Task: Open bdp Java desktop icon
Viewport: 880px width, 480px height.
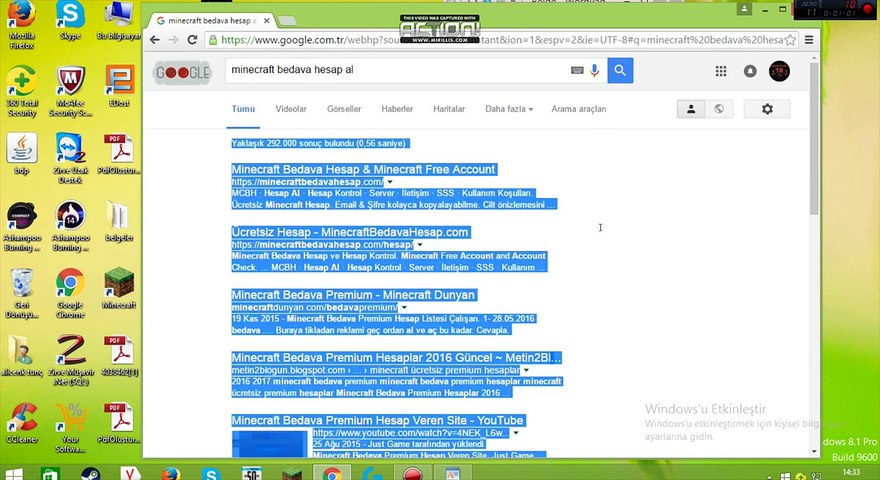Action: click(22, 154)
